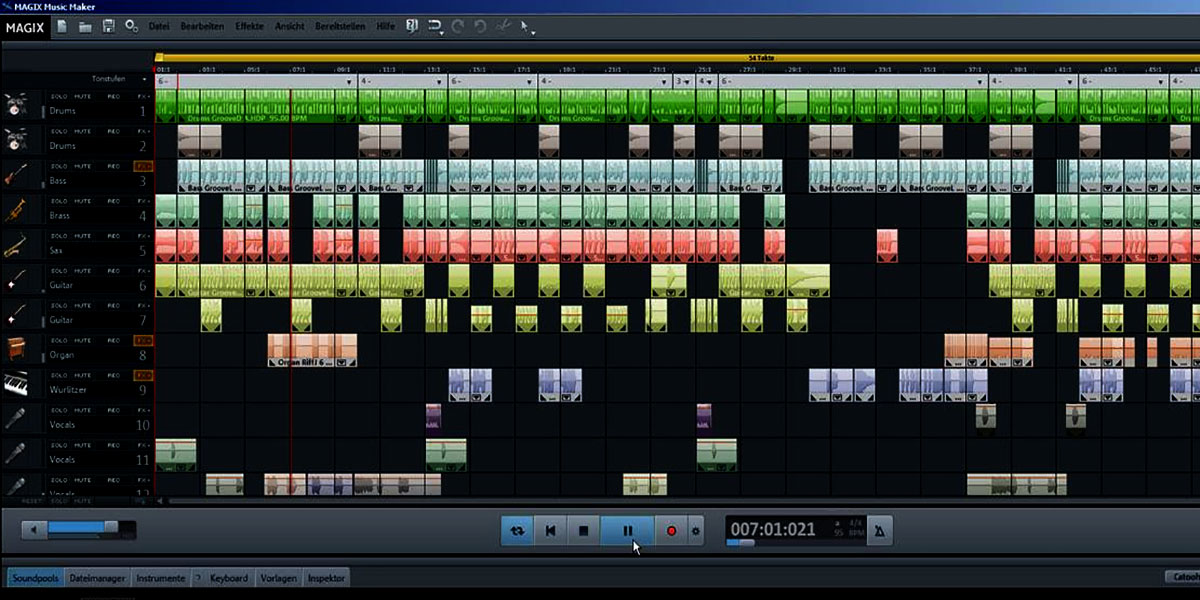
Task: Open FX menu of the Sax track
Action: 143,236
